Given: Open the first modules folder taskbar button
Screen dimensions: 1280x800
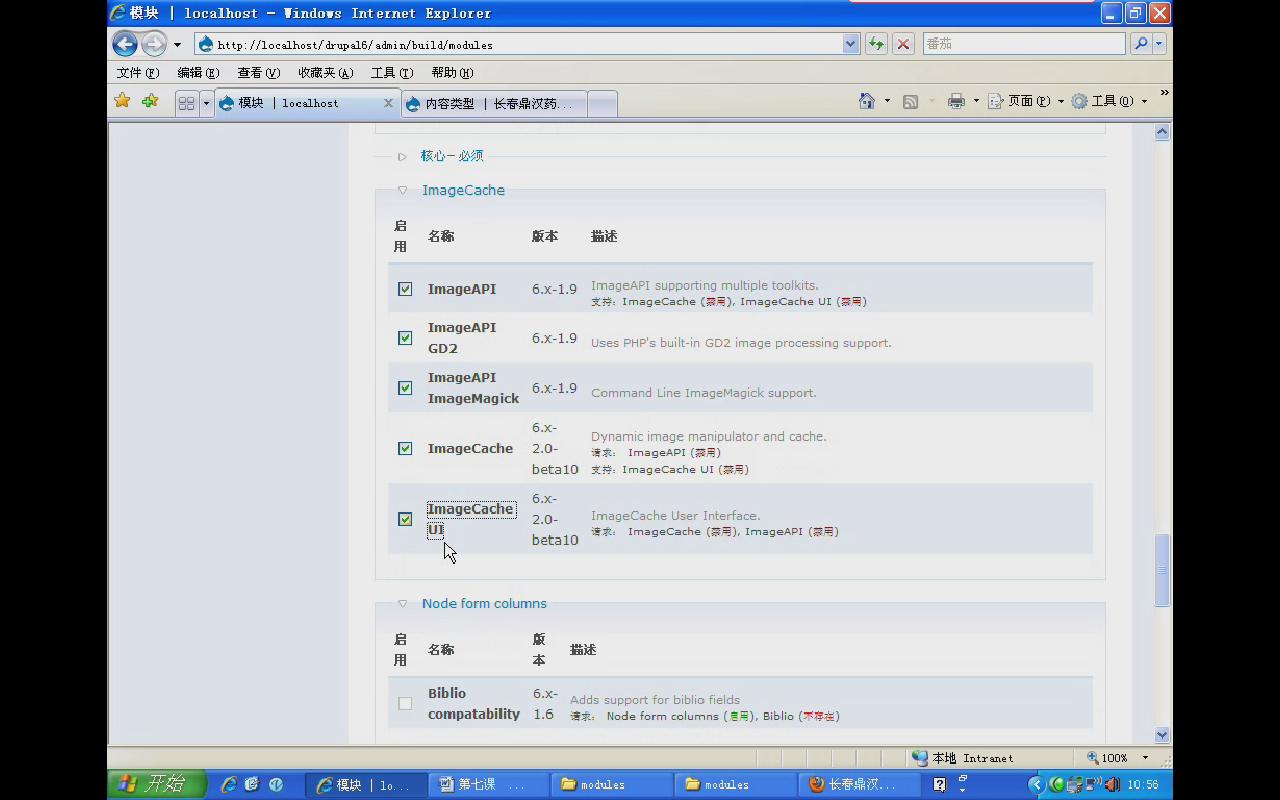Looking at the screenshot, I should click(611, 785).
